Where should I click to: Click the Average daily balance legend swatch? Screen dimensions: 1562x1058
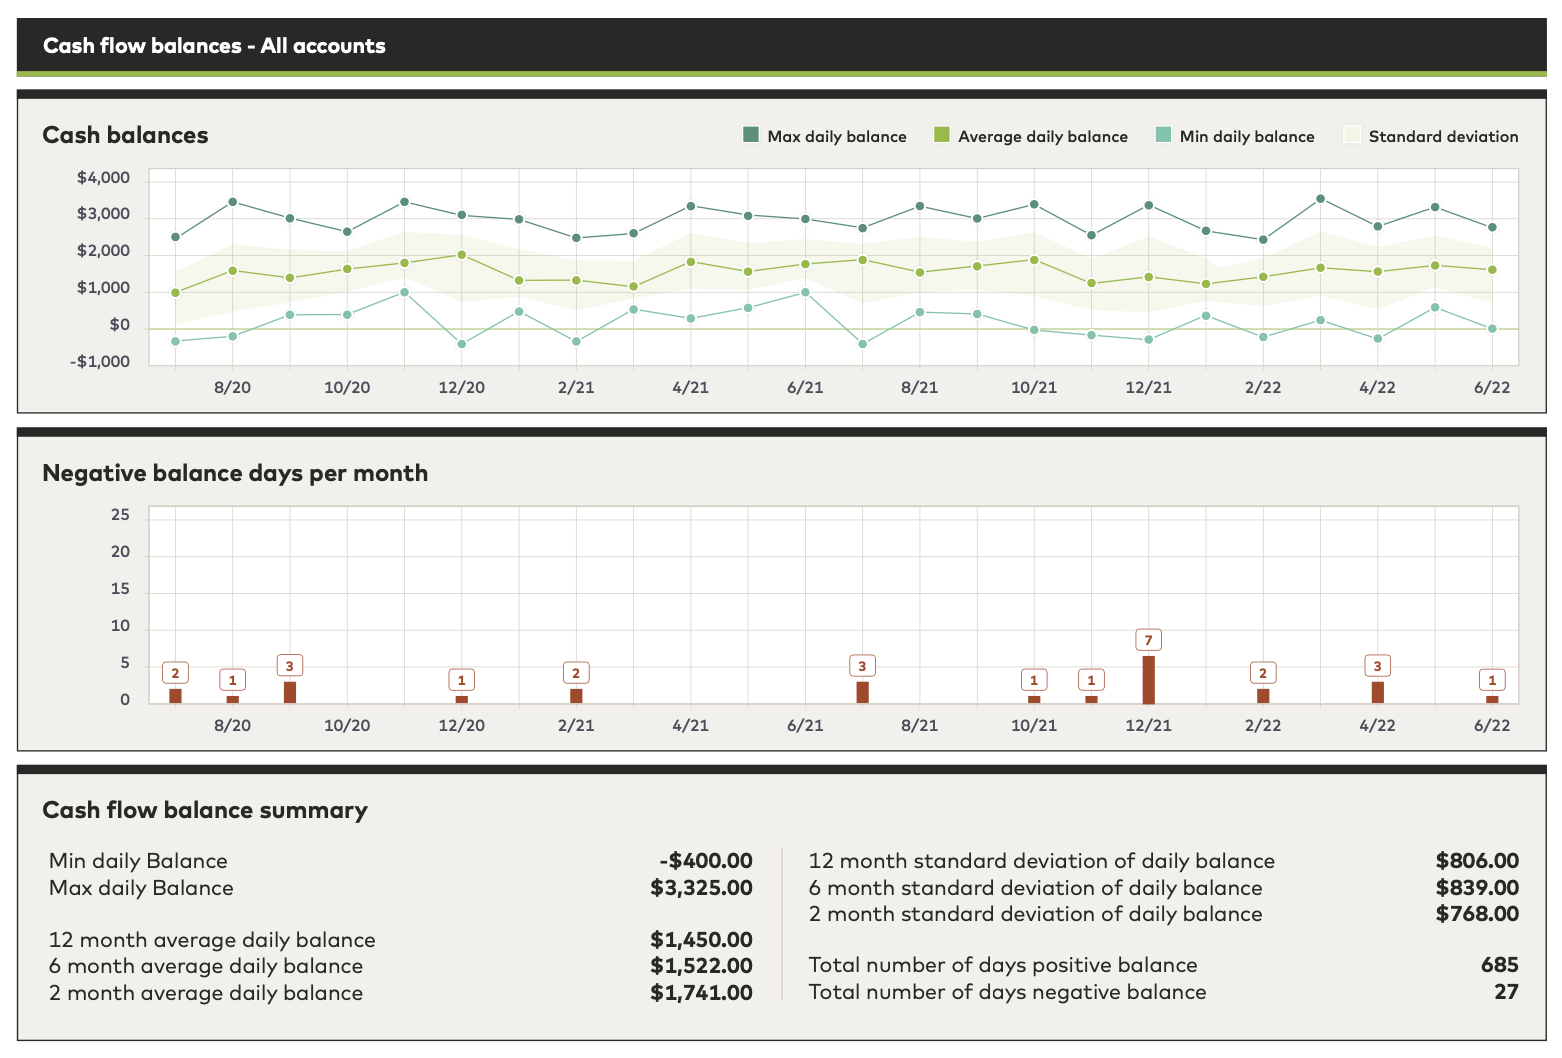coord(941,135)
